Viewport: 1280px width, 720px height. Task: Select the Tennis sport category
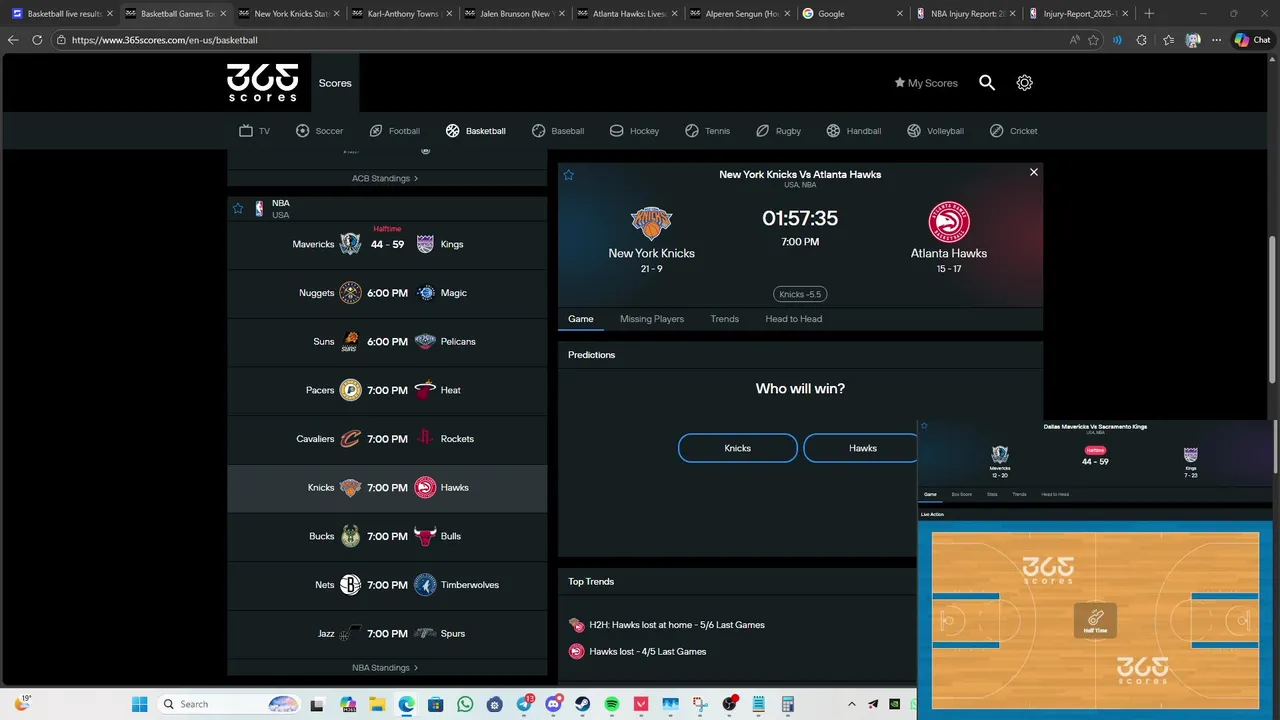point(707,131)
